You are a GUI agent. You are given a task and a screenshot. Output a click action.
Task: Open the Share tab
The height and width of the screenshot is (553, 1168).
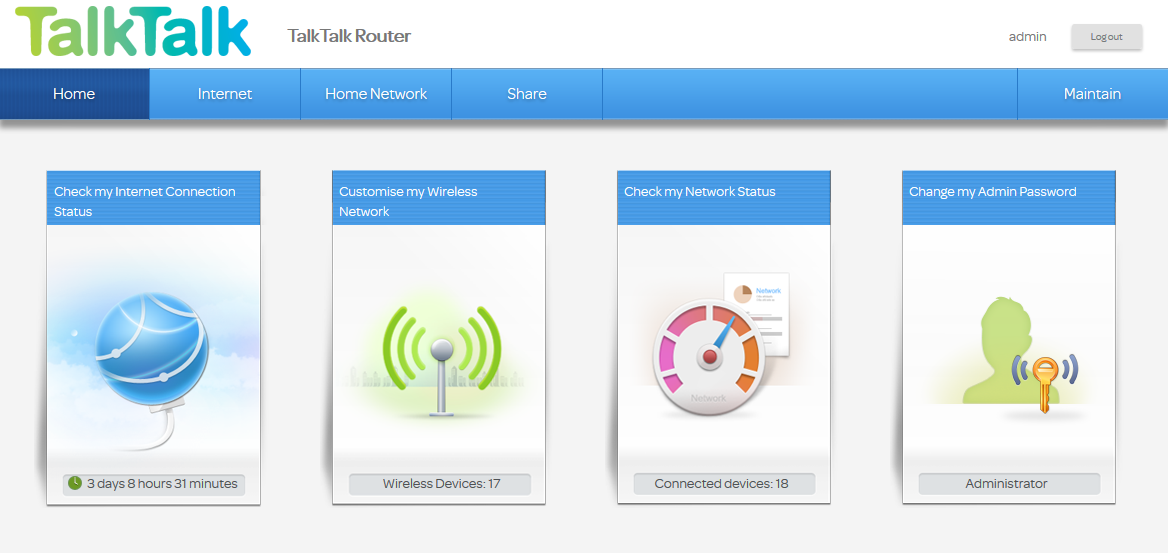[527, 94]
